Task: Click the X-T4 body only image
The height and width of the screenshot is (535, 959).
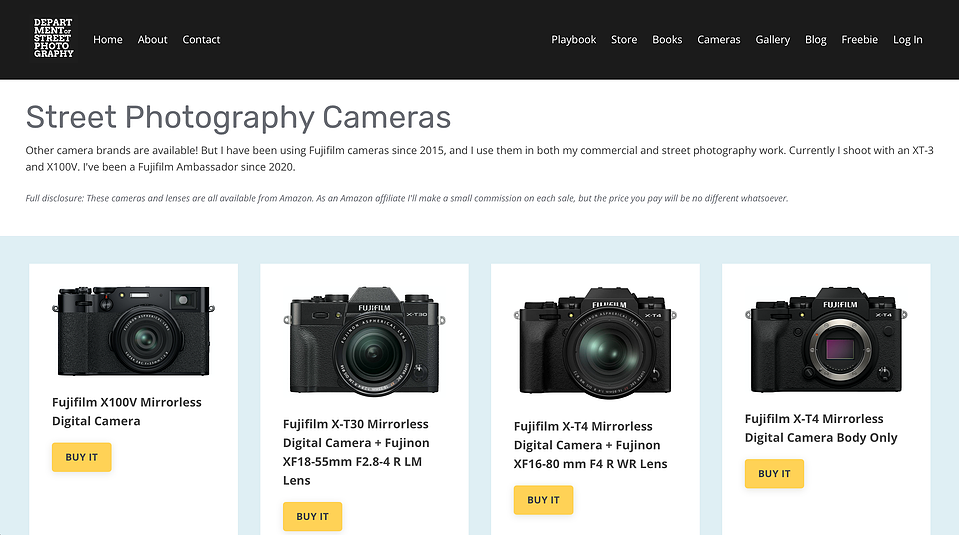Action: 826,339
